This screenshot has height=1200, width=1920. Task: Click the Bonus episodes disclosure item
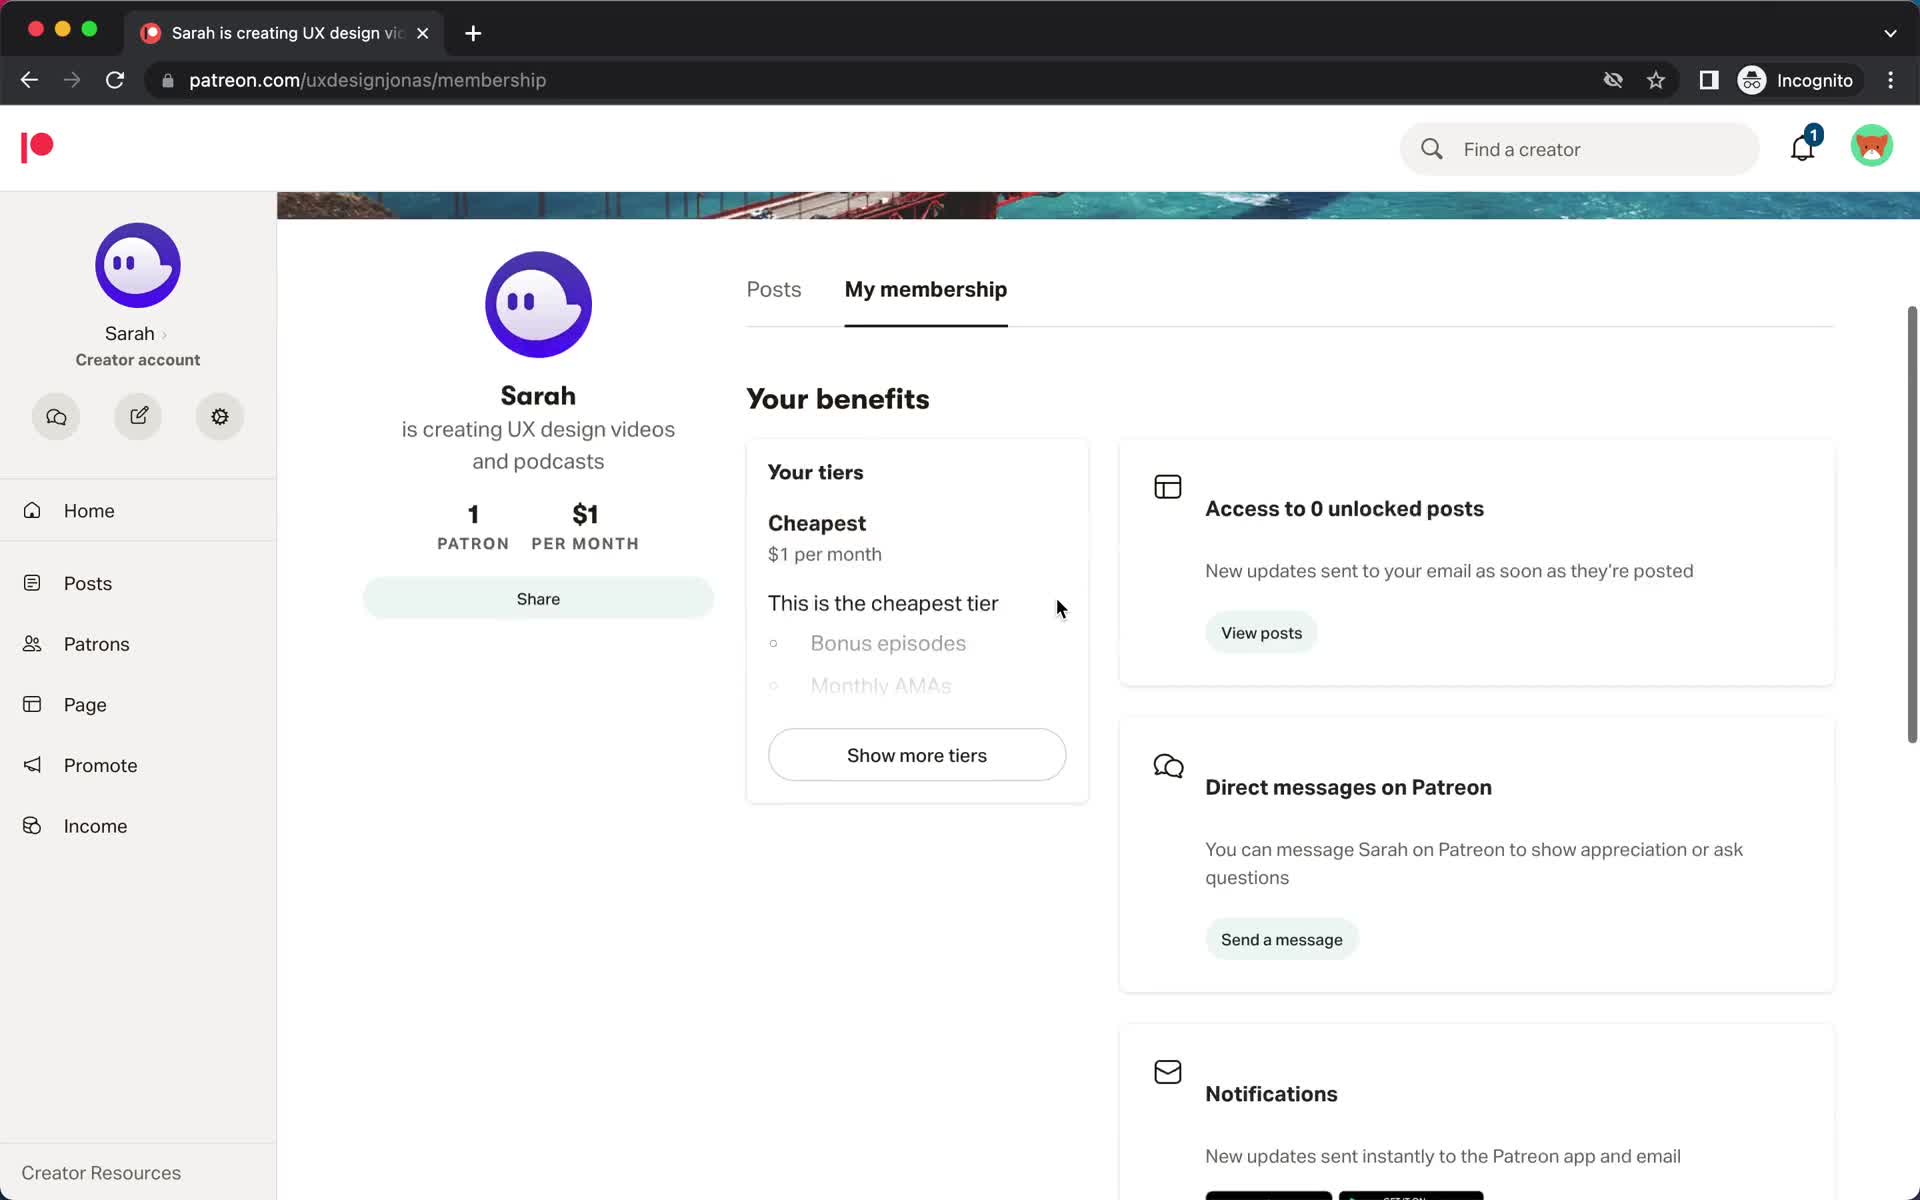tap(886, 641)
